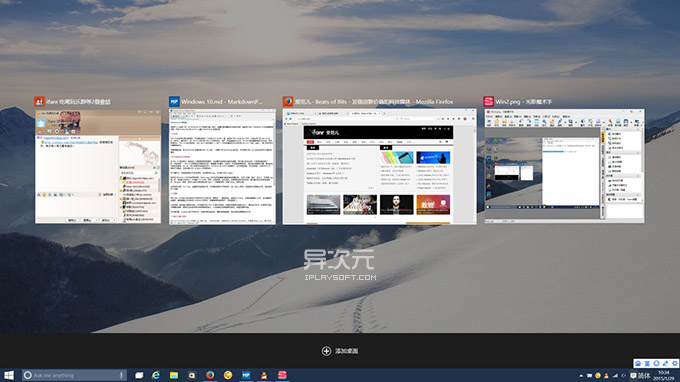The height and width of the screenshot is (382, 680).
Task: Click the Ask me anything search box
Action: click(x=74, y=375)
